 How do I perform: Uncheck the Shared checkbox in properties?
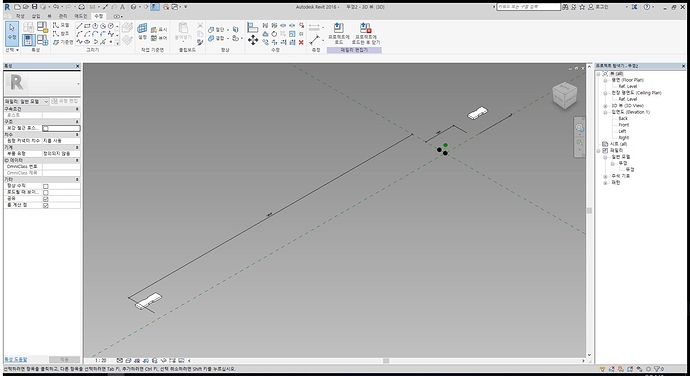coord(46,199)
